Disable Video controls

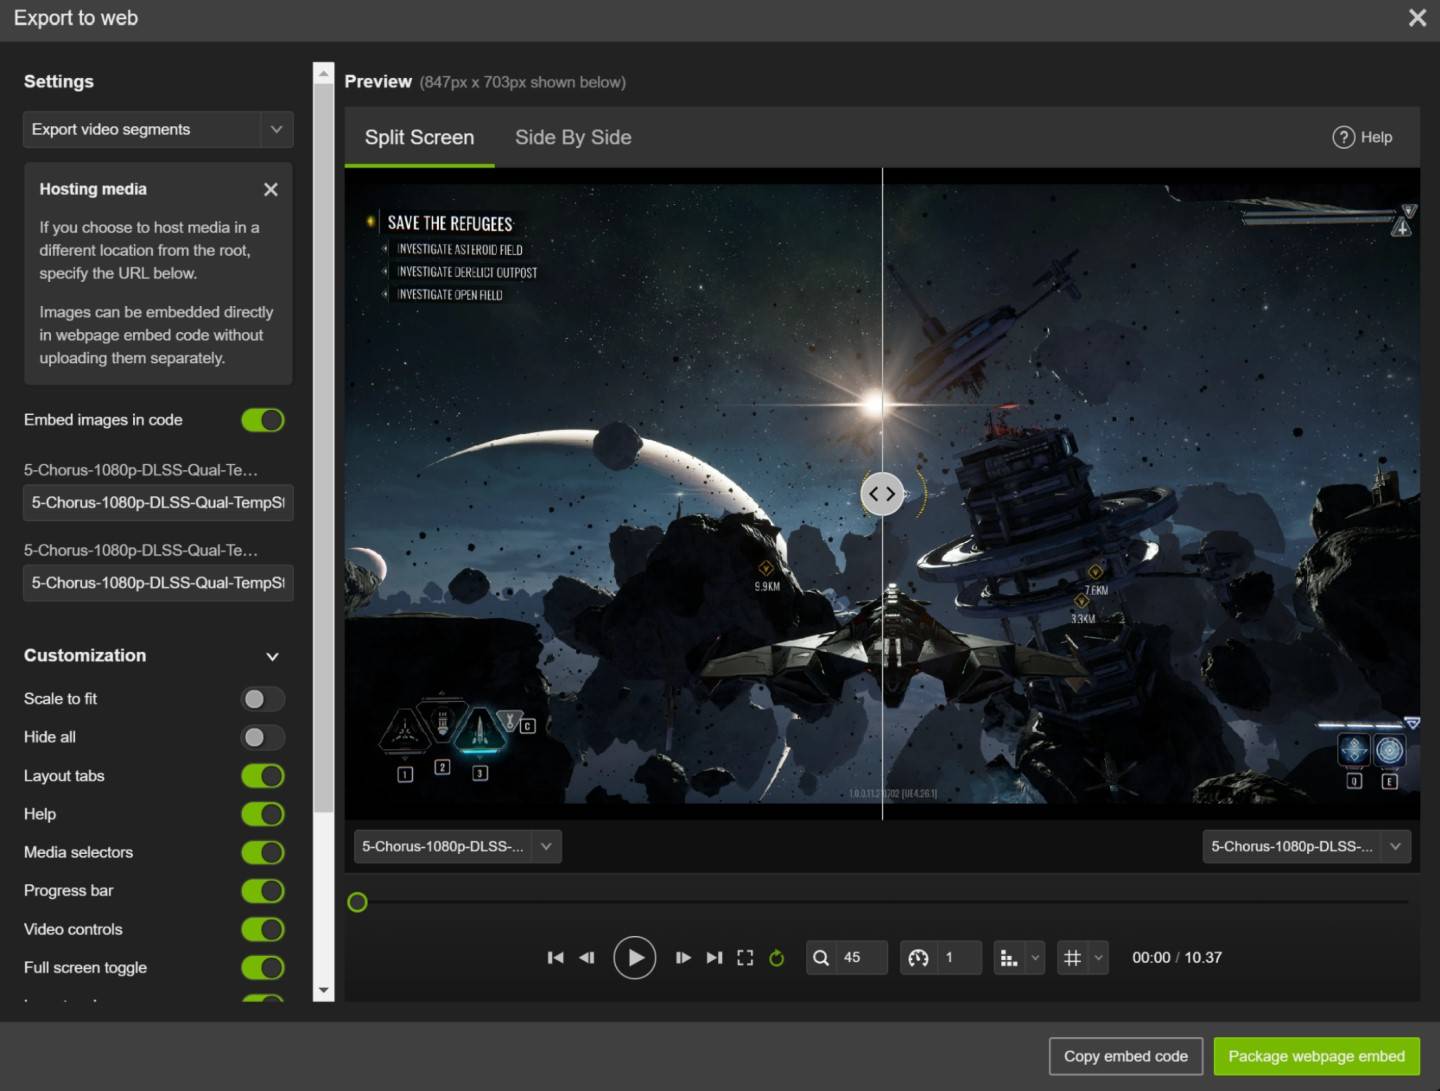pyautogui.click(x=263, y=930)
